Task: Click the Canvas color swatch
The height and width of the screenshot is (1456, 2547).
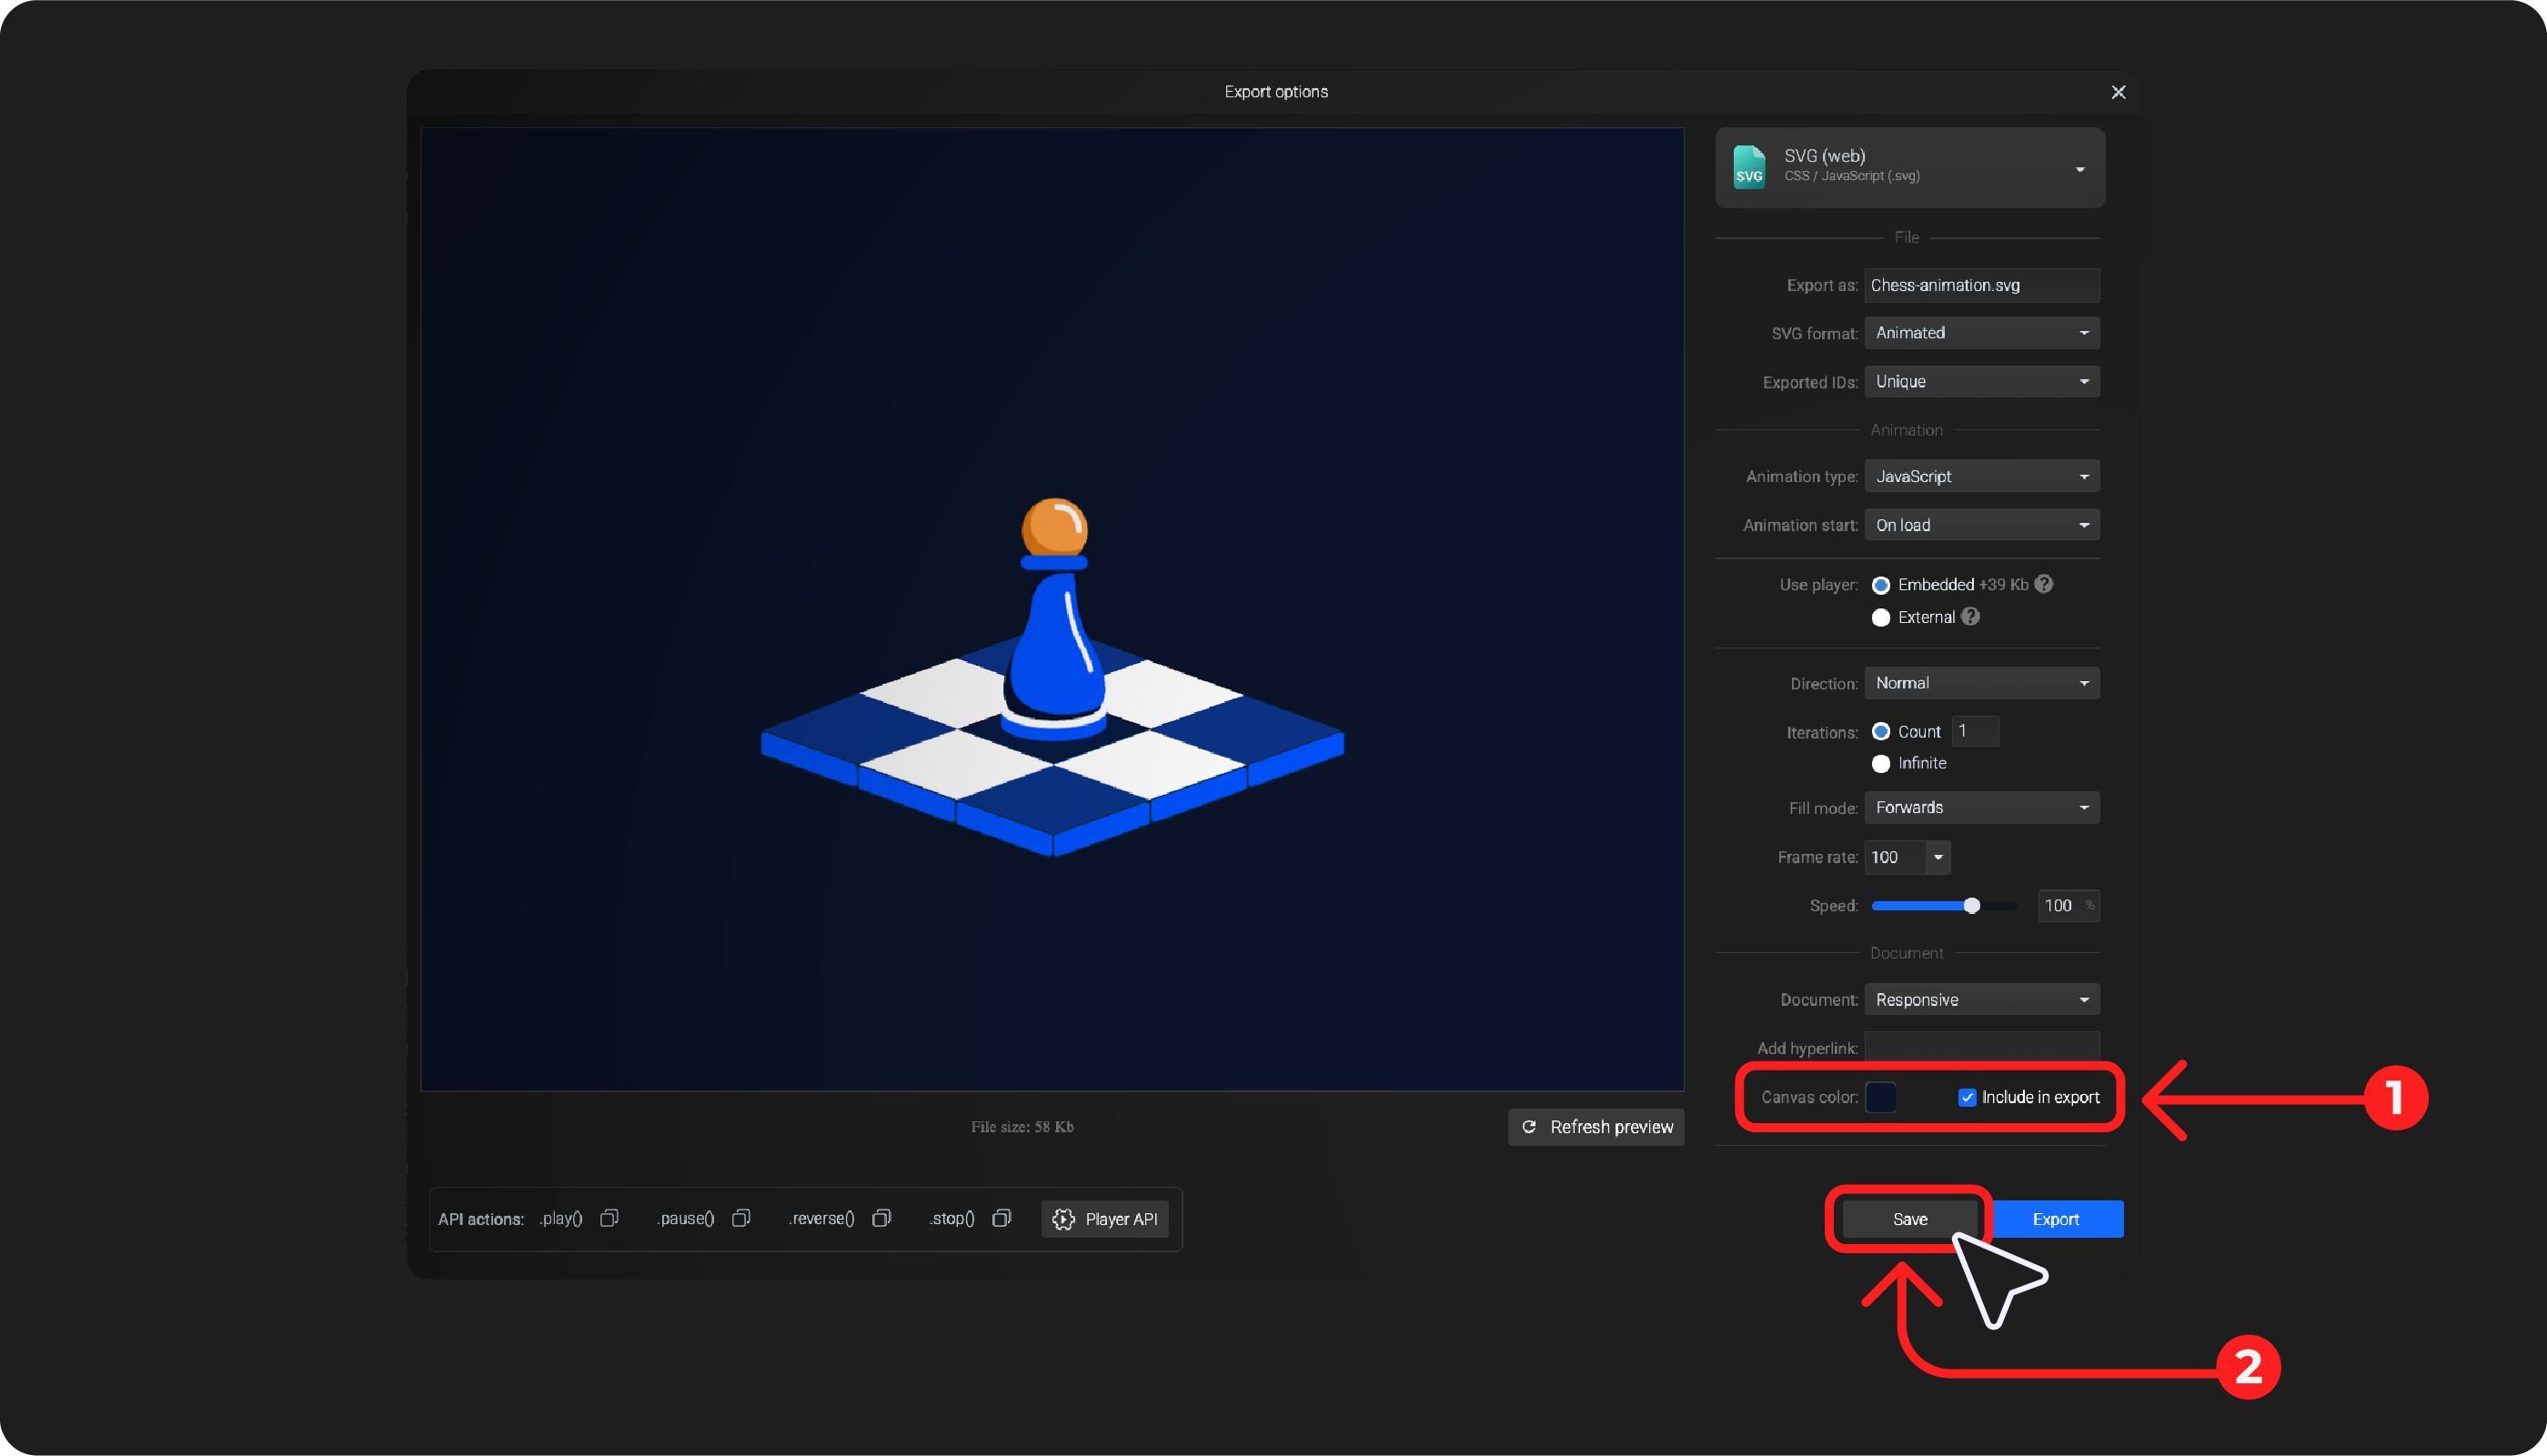Action: tap(1881, 1097)
